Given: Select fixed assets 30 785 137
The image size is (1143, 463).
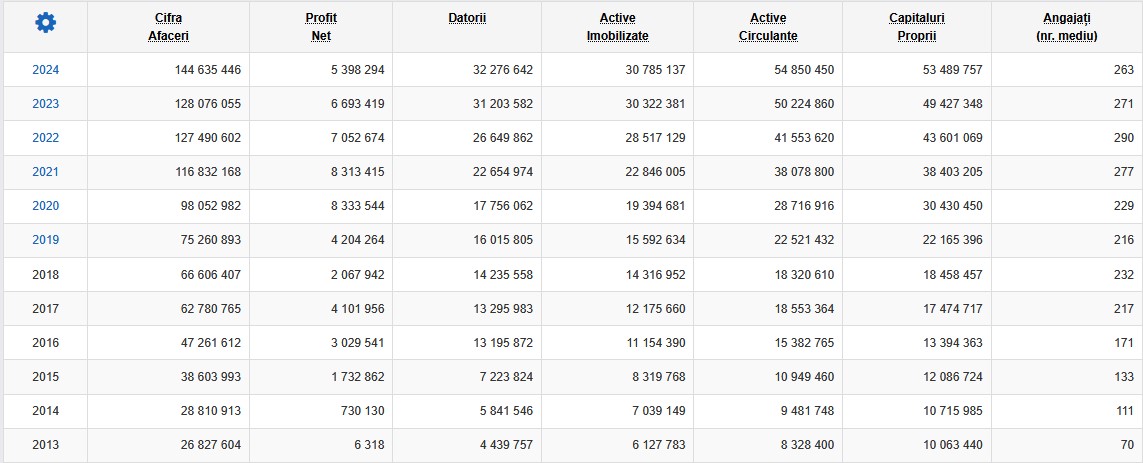Looking at the screenshot, I should tap(655, 70).
